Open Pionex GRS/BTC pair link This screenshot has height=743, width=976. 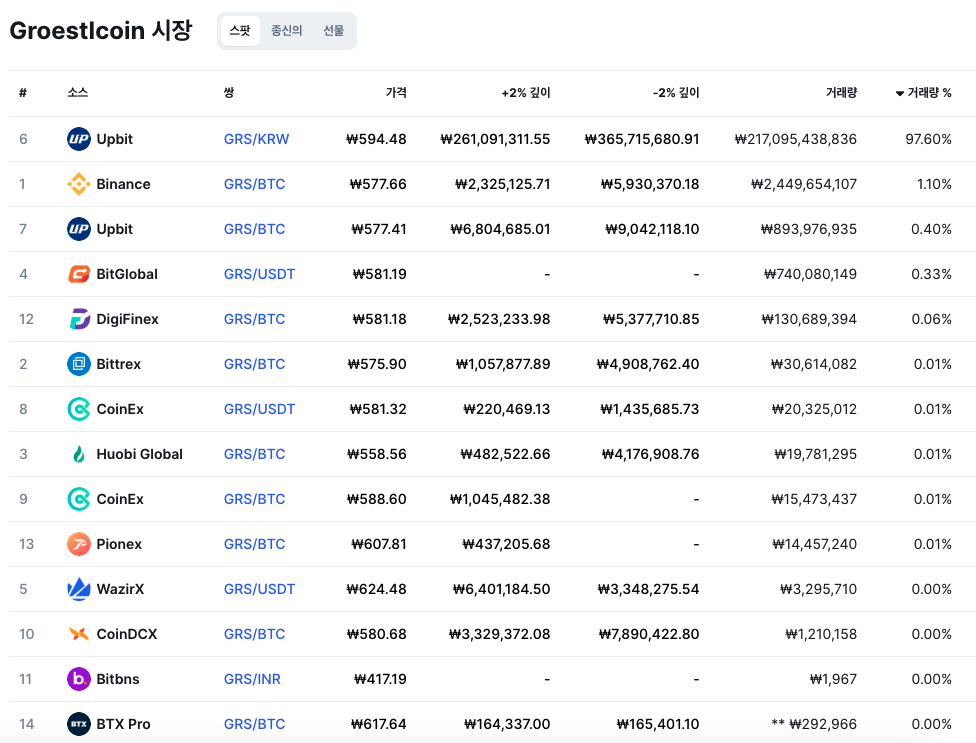point(255,544)
